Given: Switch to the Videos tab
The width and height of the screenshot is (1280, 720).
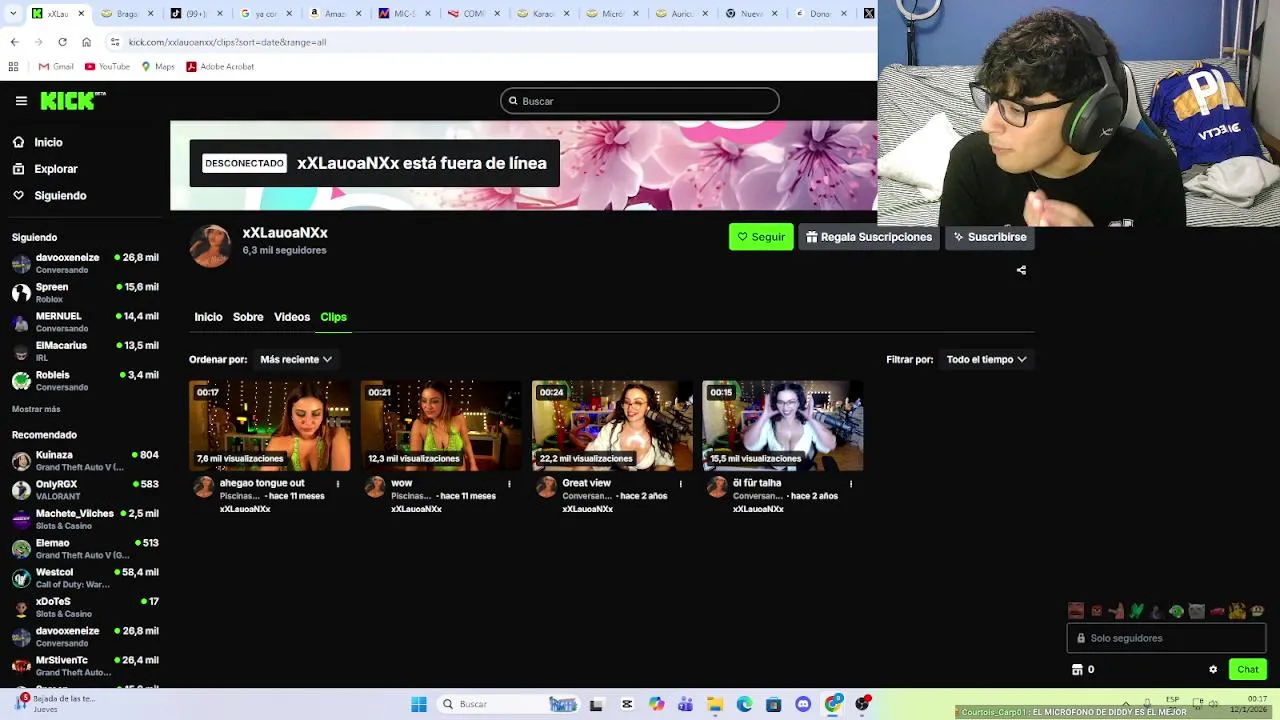Looking at the screenshot, I should [292, 317].
